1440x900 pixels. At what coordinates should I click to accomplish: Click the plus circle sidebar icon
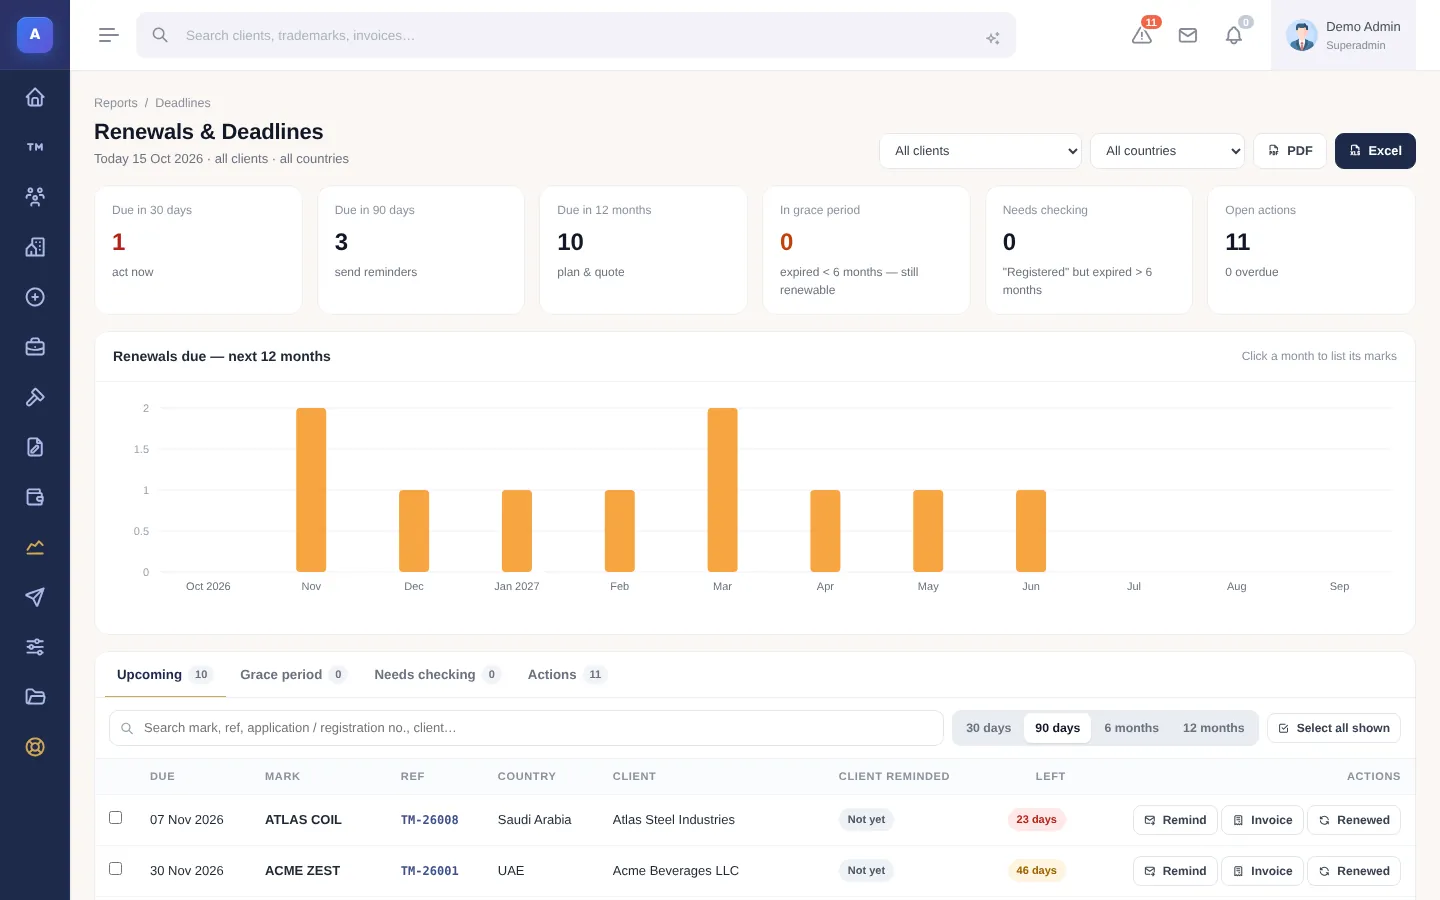[35, 297]
